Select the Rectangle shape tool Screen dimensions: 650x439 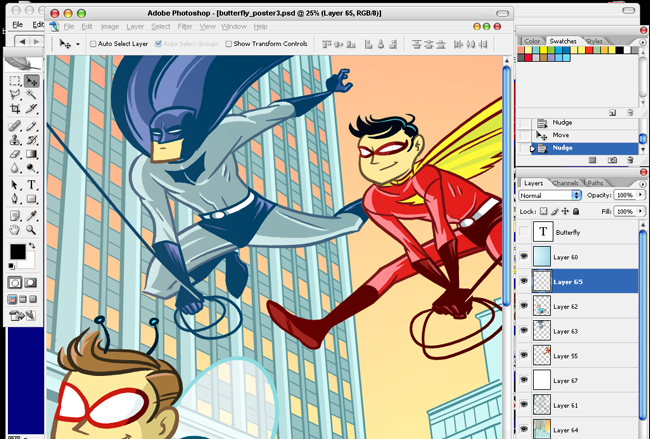pyautogui.click(x=32, y=199)
